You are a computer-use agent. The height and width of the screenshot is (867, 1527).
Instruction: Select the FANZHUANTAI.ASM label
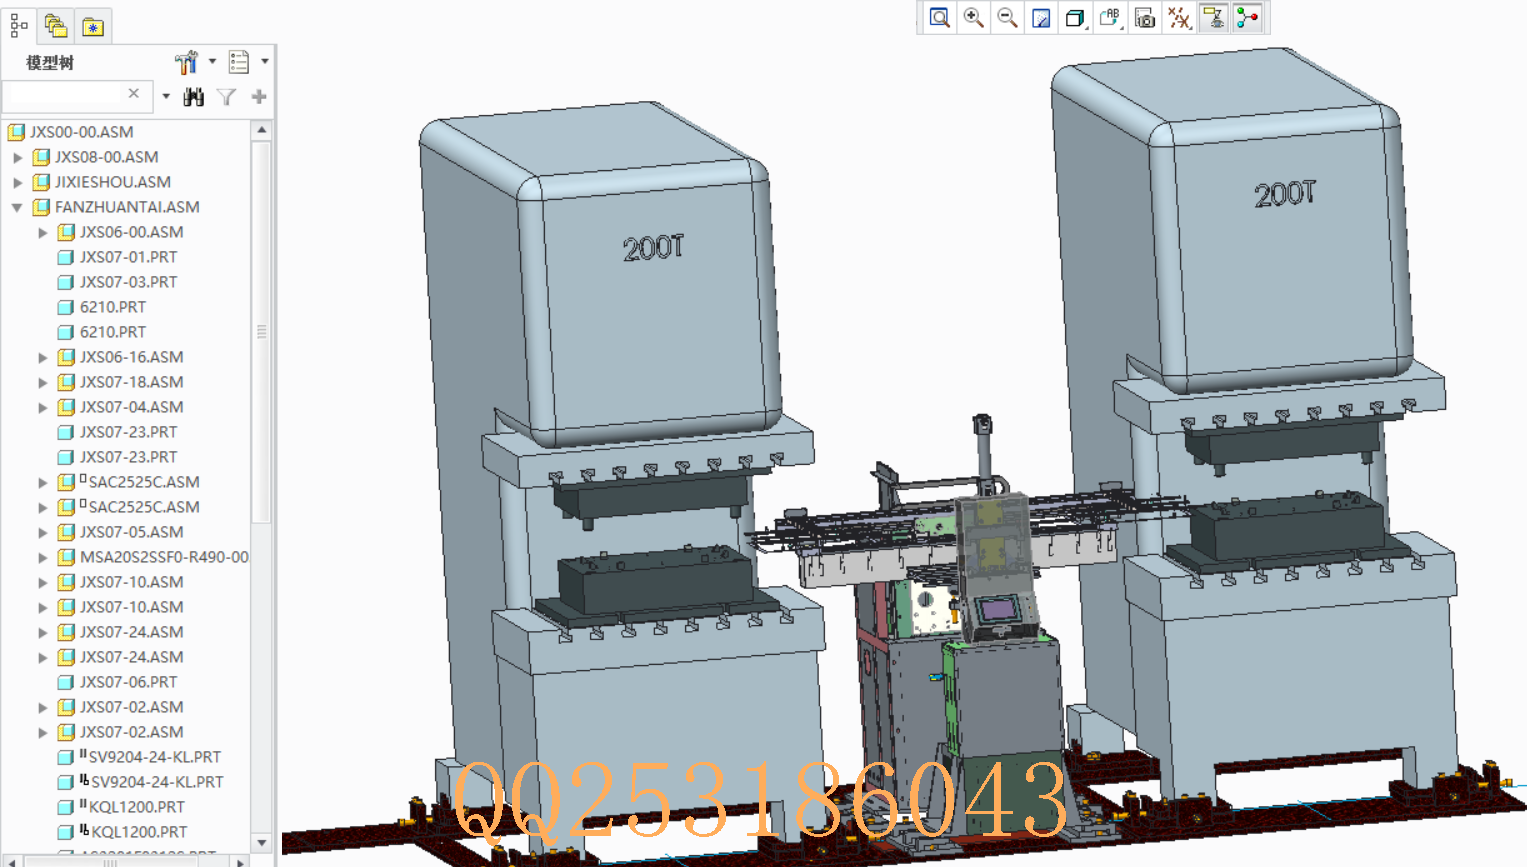pos(127,207)
